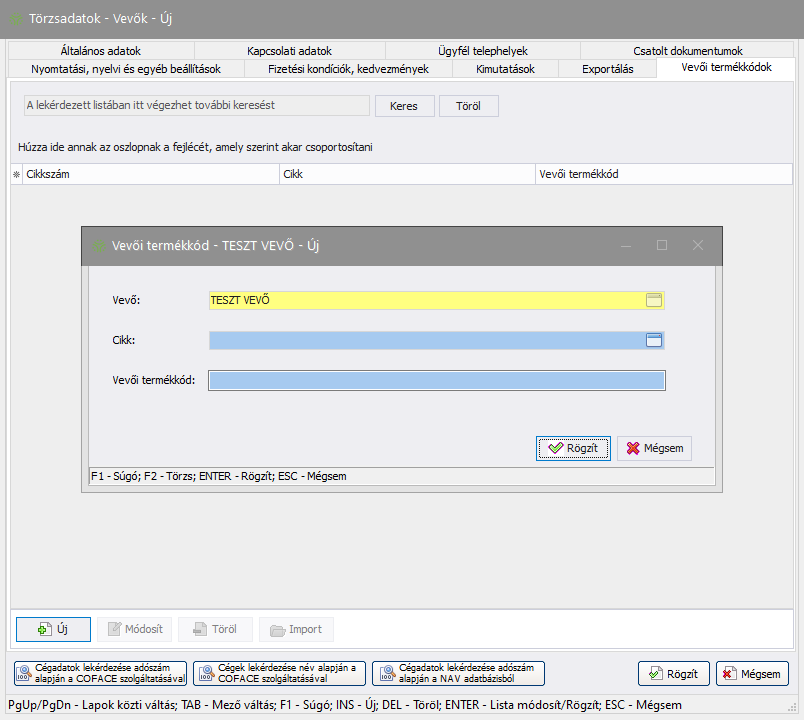Open the Cikk field lookup icon
Screen dimensions: 804x720
pyautogui.click(x=655, y=340)
